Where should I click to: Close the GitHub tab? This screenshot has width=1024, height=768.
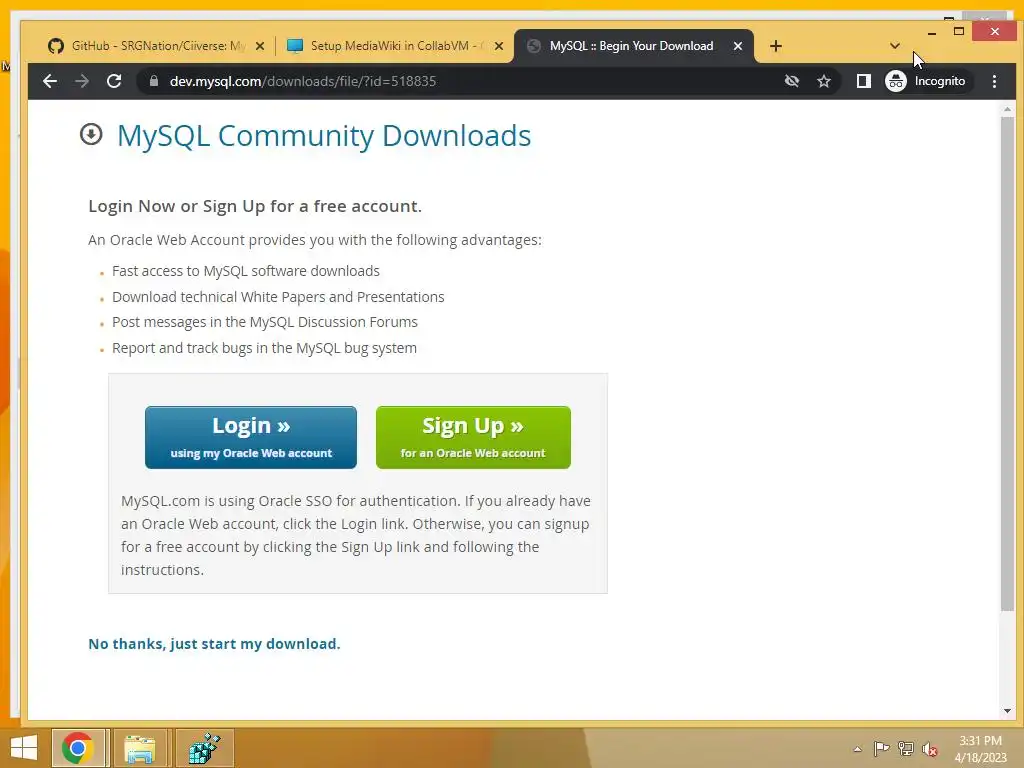[x=259, y=46]
